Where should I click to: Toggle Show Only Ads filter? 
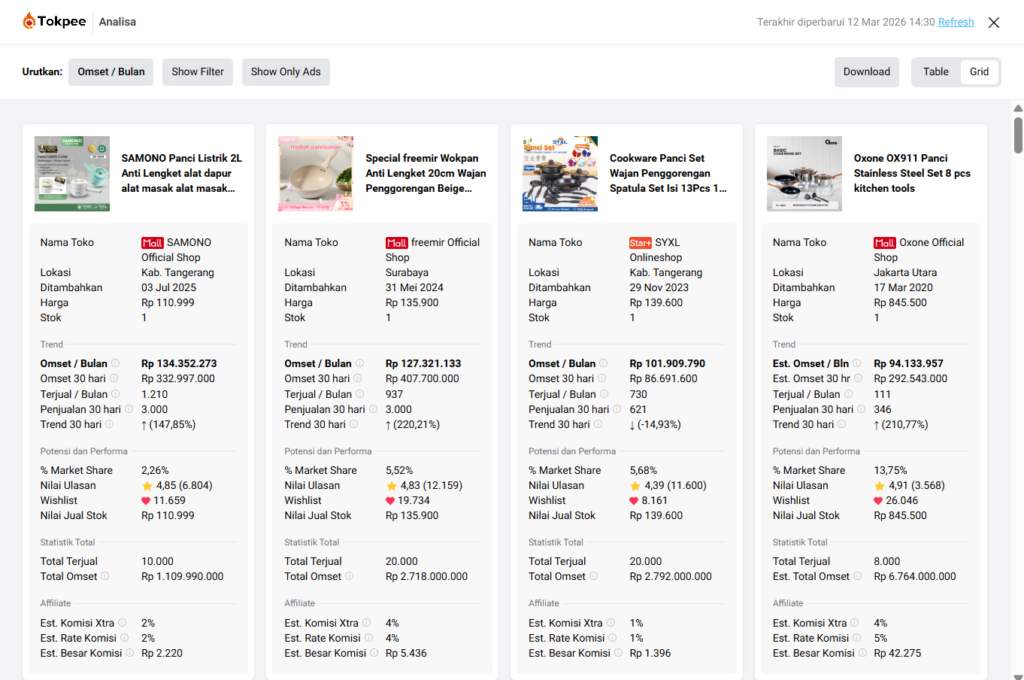(x=286, y=72)
